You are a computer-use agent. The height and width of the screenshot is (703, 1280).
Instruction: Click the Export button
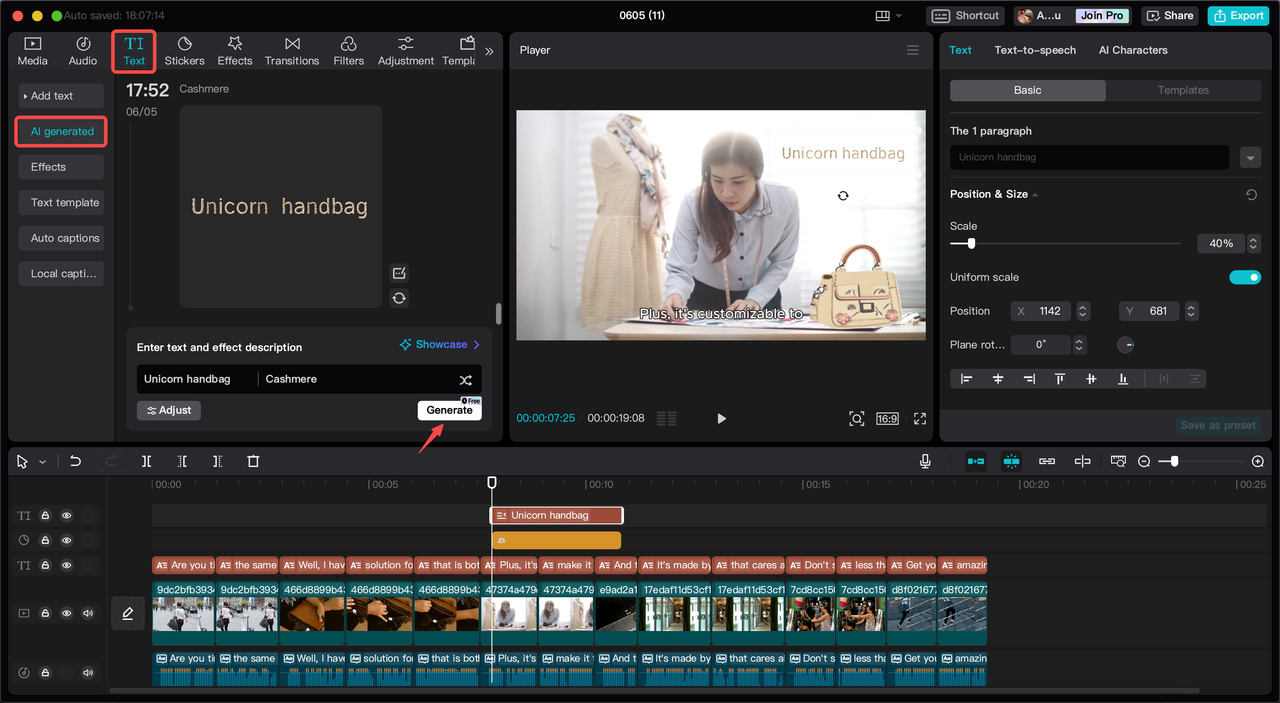coord(1238,15)
